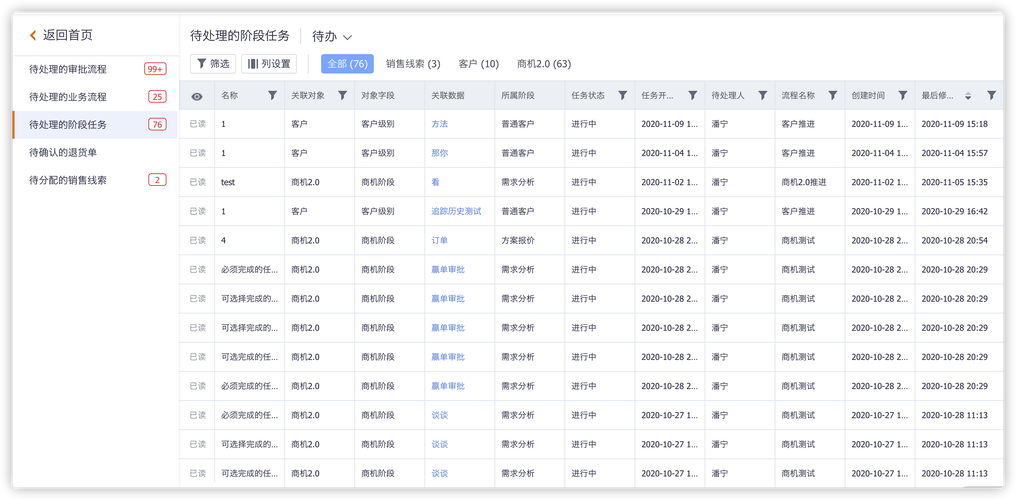Open 待分配的销售线索 in the sidebar
Image resolution: width=1016 pixels, height=500 pixels.
click(x=95, y=181)
